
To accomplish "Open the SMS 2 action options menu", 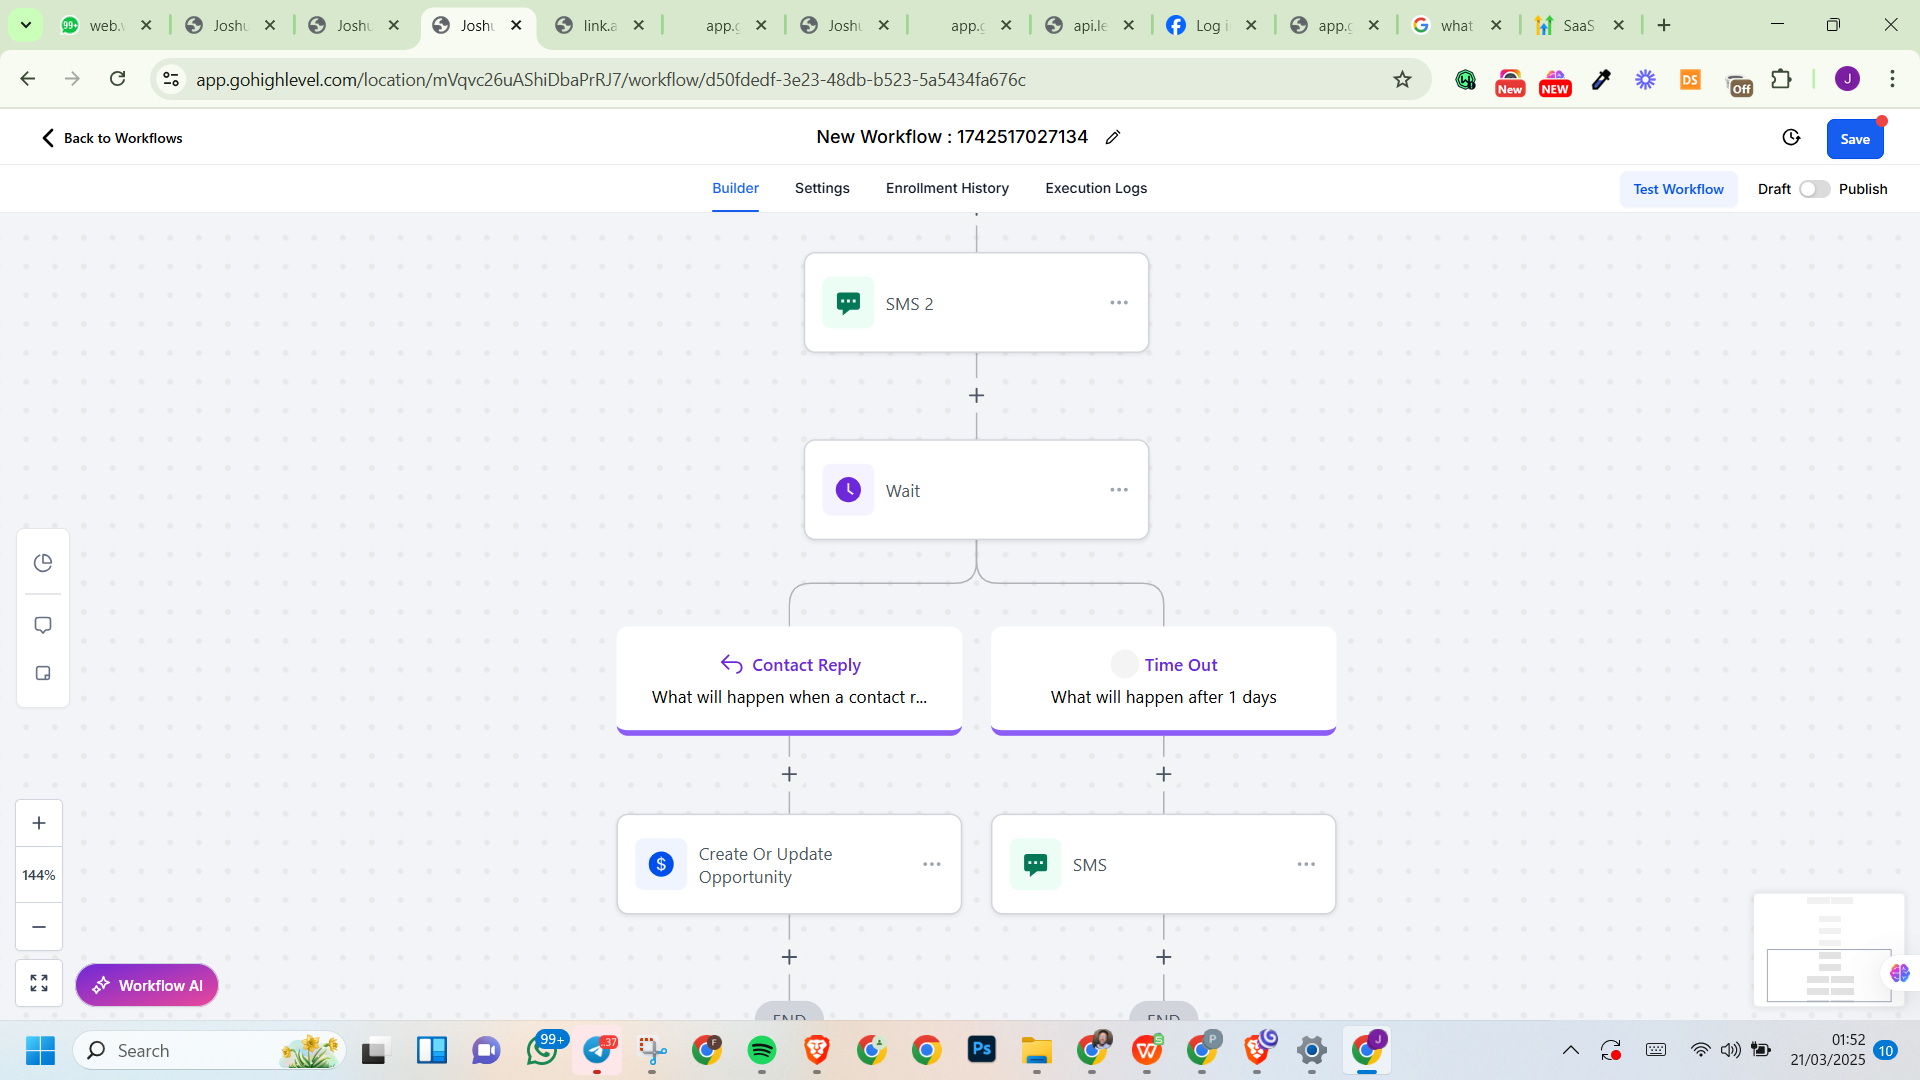I will [x=1119, y=303].
